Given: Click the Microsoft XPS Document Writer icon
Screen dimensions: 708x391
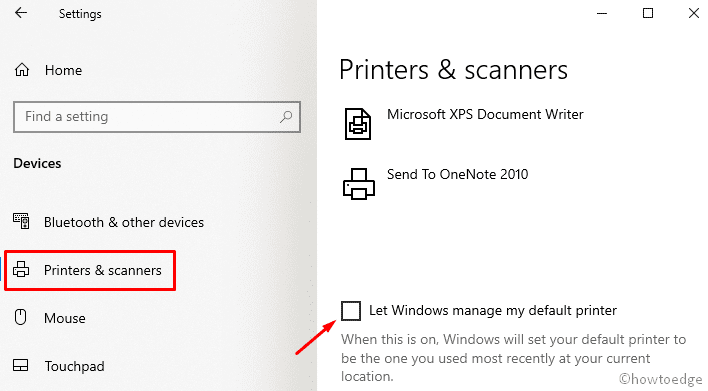Looking at the screenshot, I should tap(358, 124).
